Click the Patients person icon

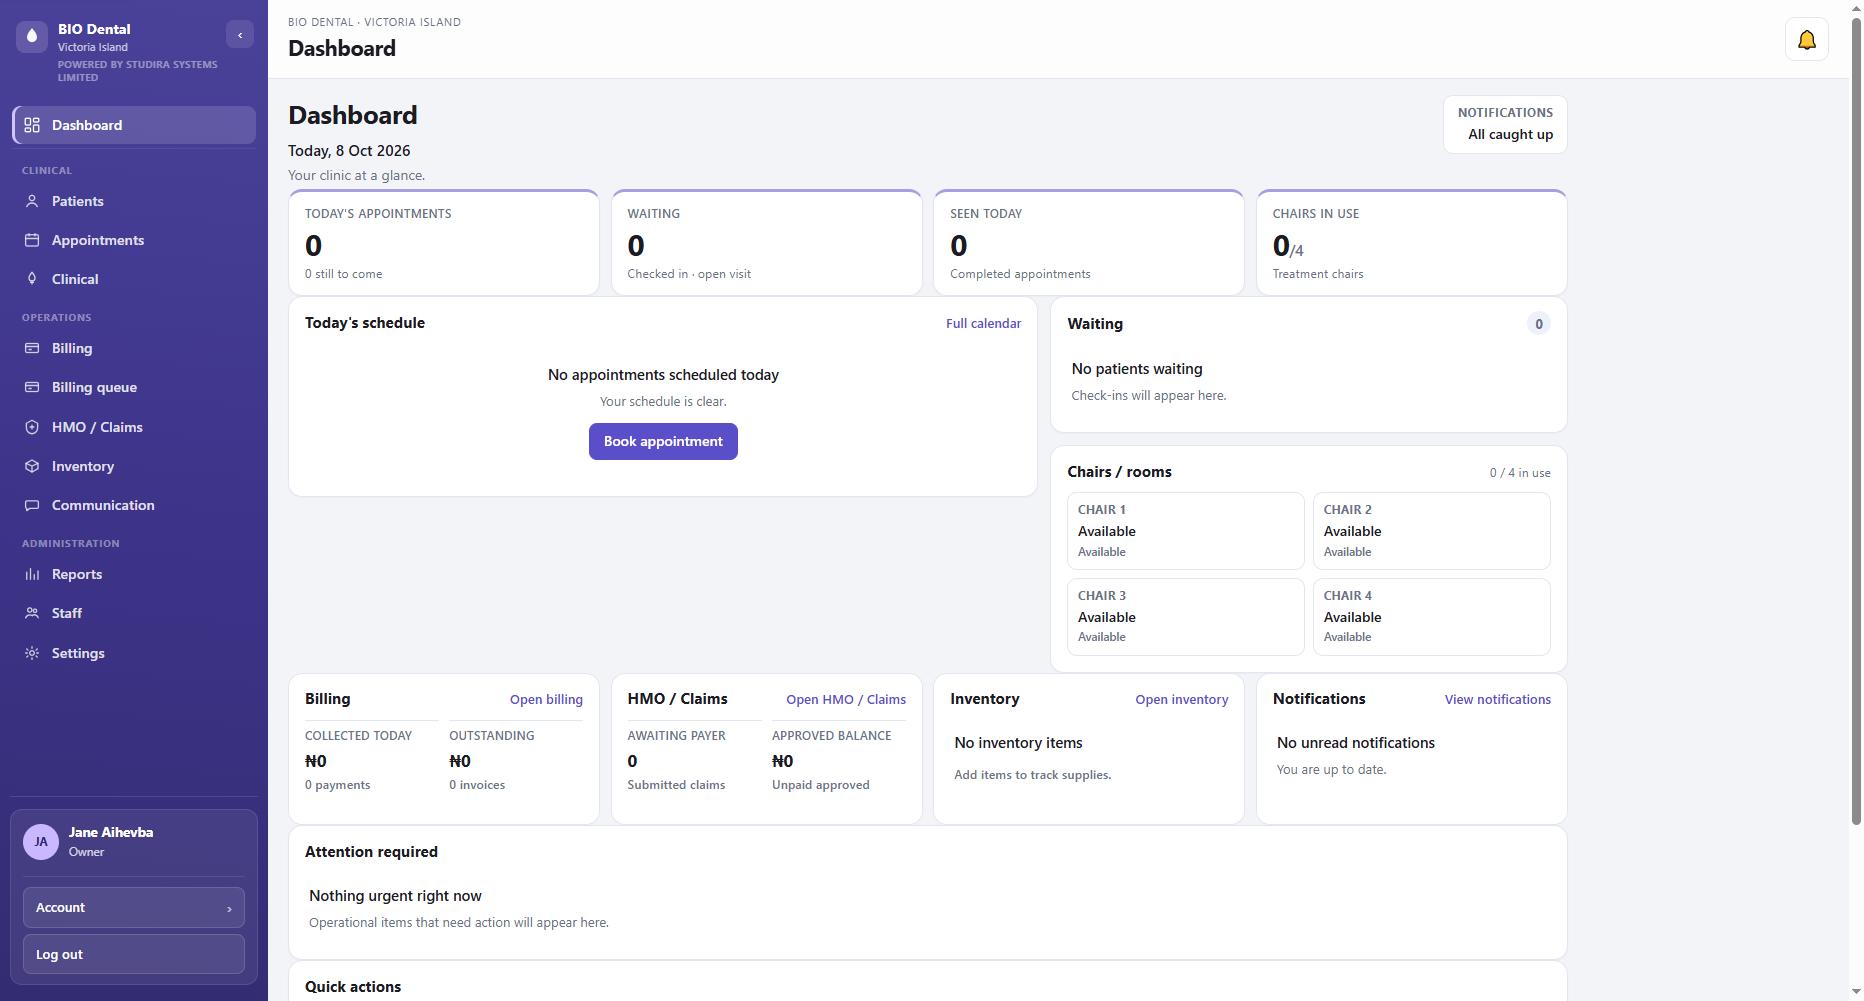coord(32,201)
